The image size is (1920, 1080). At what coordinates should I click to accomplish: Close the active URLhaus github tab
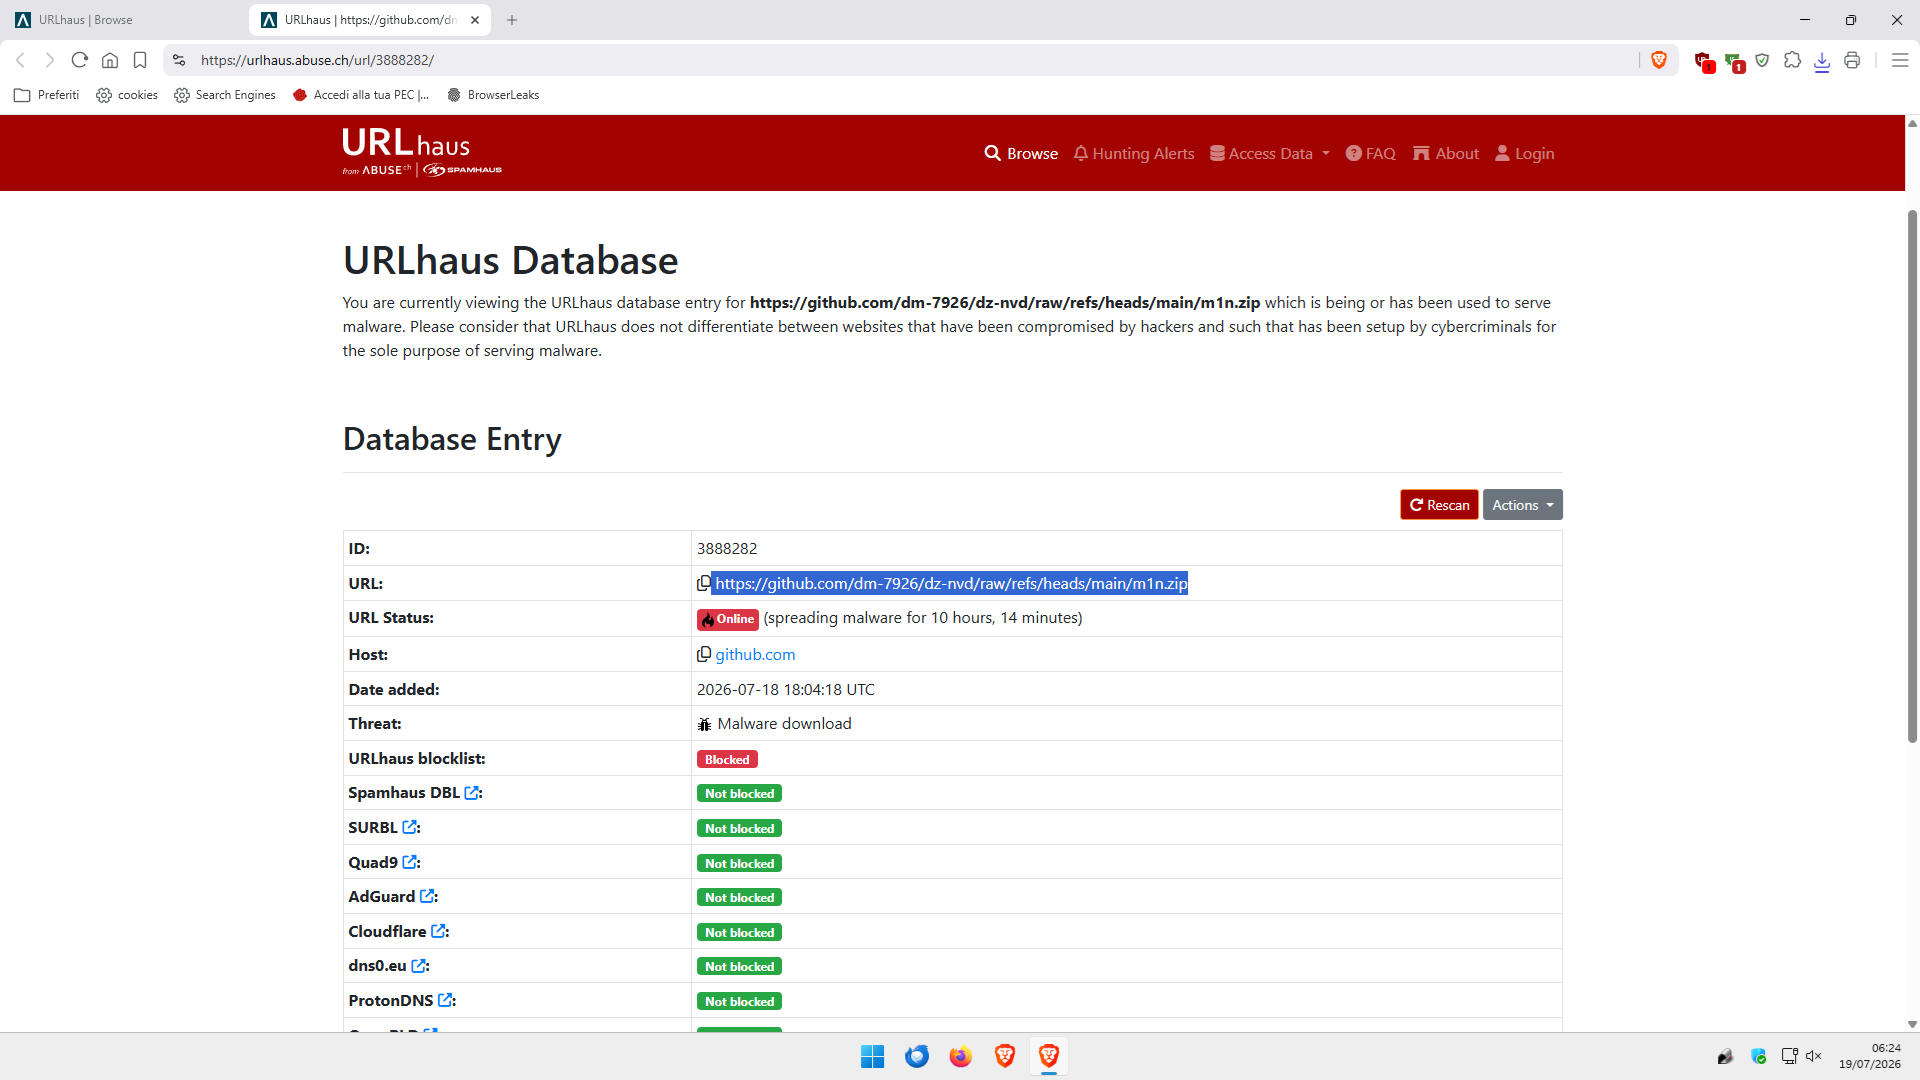point(475,20)
